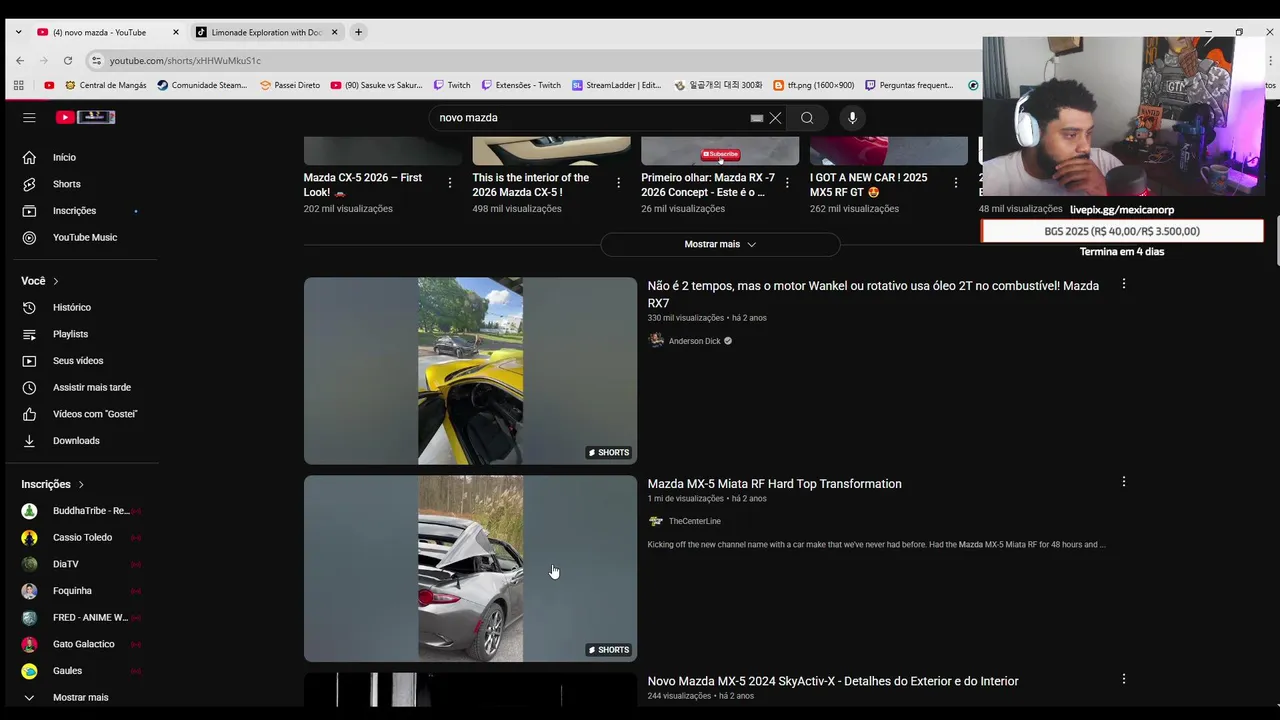Screen dimensions: 1280x720
Task: Activate voice search microphone
Action: [852, 118]
